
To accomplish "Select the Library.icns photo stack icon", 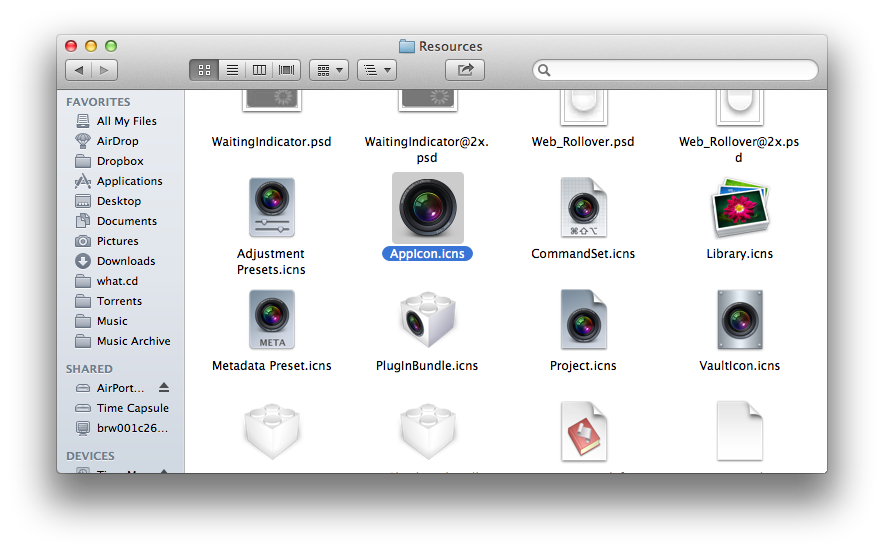I will click(x=740, y=207).
